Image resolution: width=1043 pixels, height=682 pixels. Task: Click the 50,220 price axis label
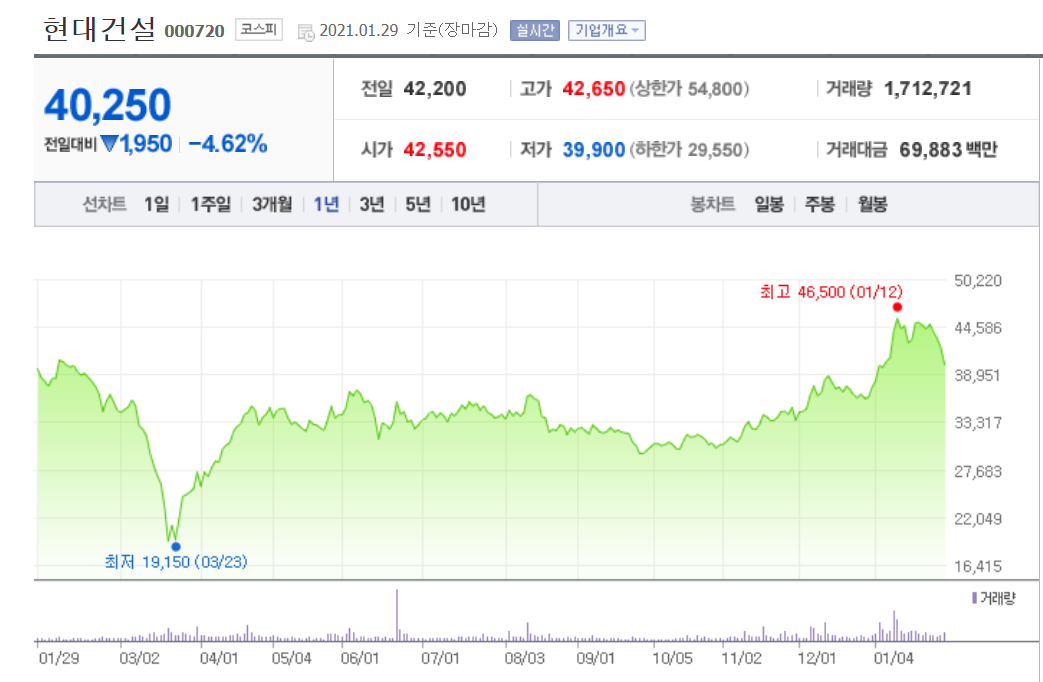tap(978, 281)
